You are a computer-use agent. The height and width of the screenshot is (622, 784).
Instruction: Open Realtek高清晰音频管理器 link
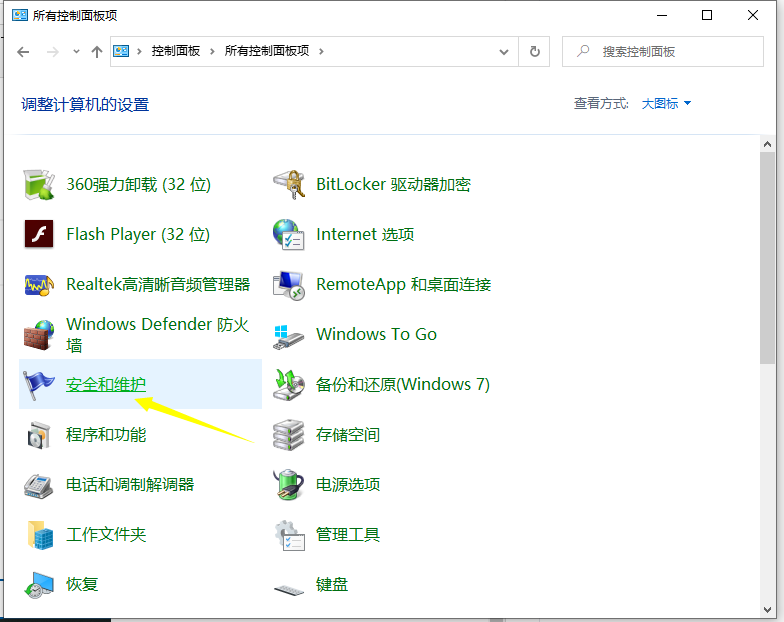158,284
